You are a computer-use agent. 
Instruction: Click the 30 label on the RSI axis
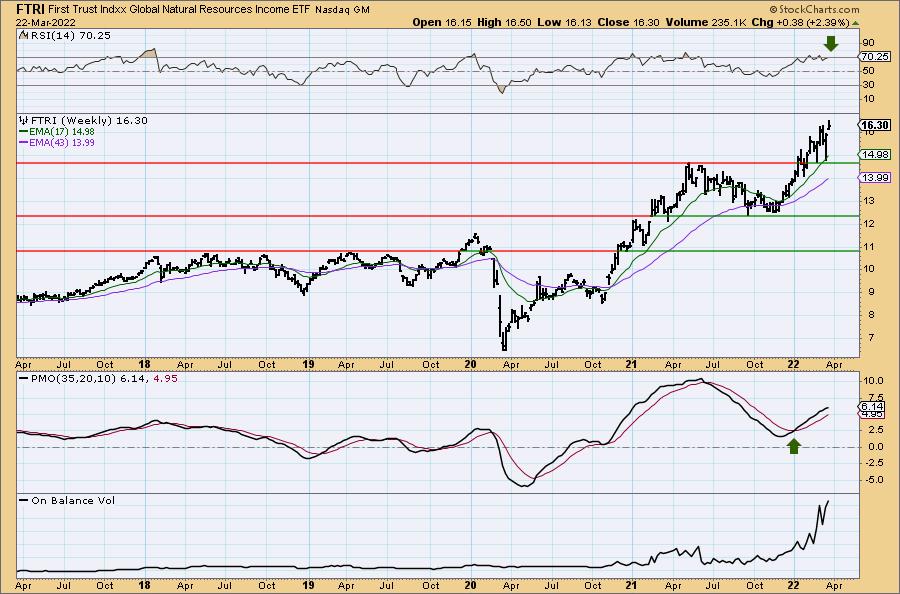tap(868, 85)
